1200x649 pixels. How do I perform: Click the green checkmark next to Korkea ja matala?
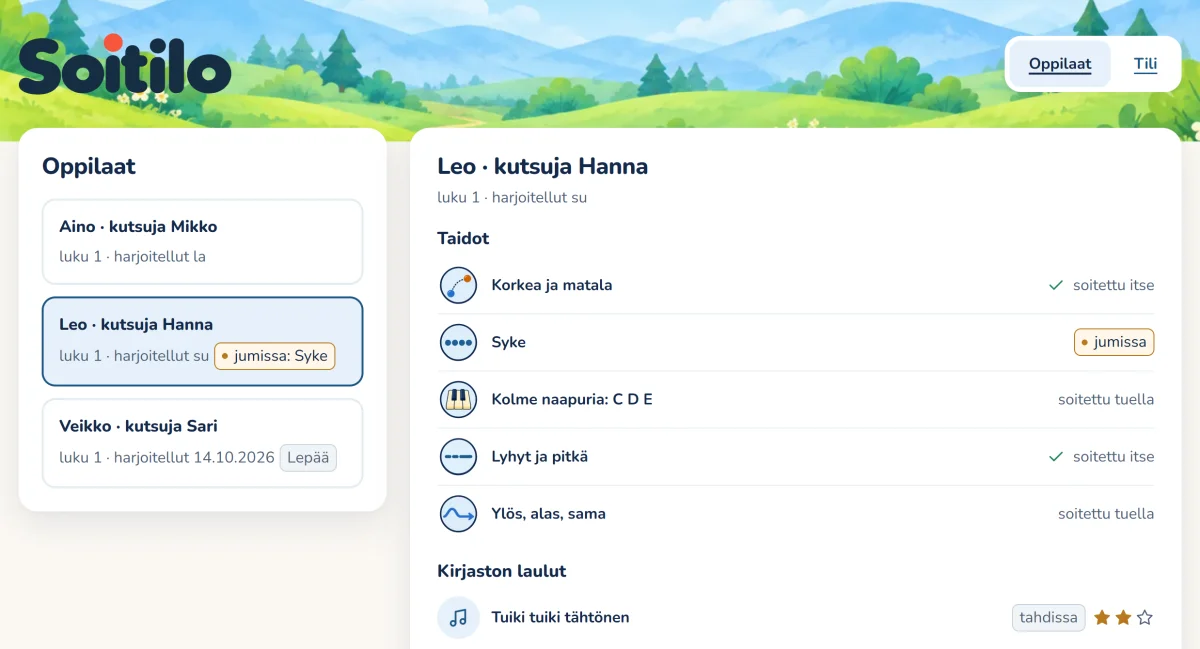pos(1055,285)
